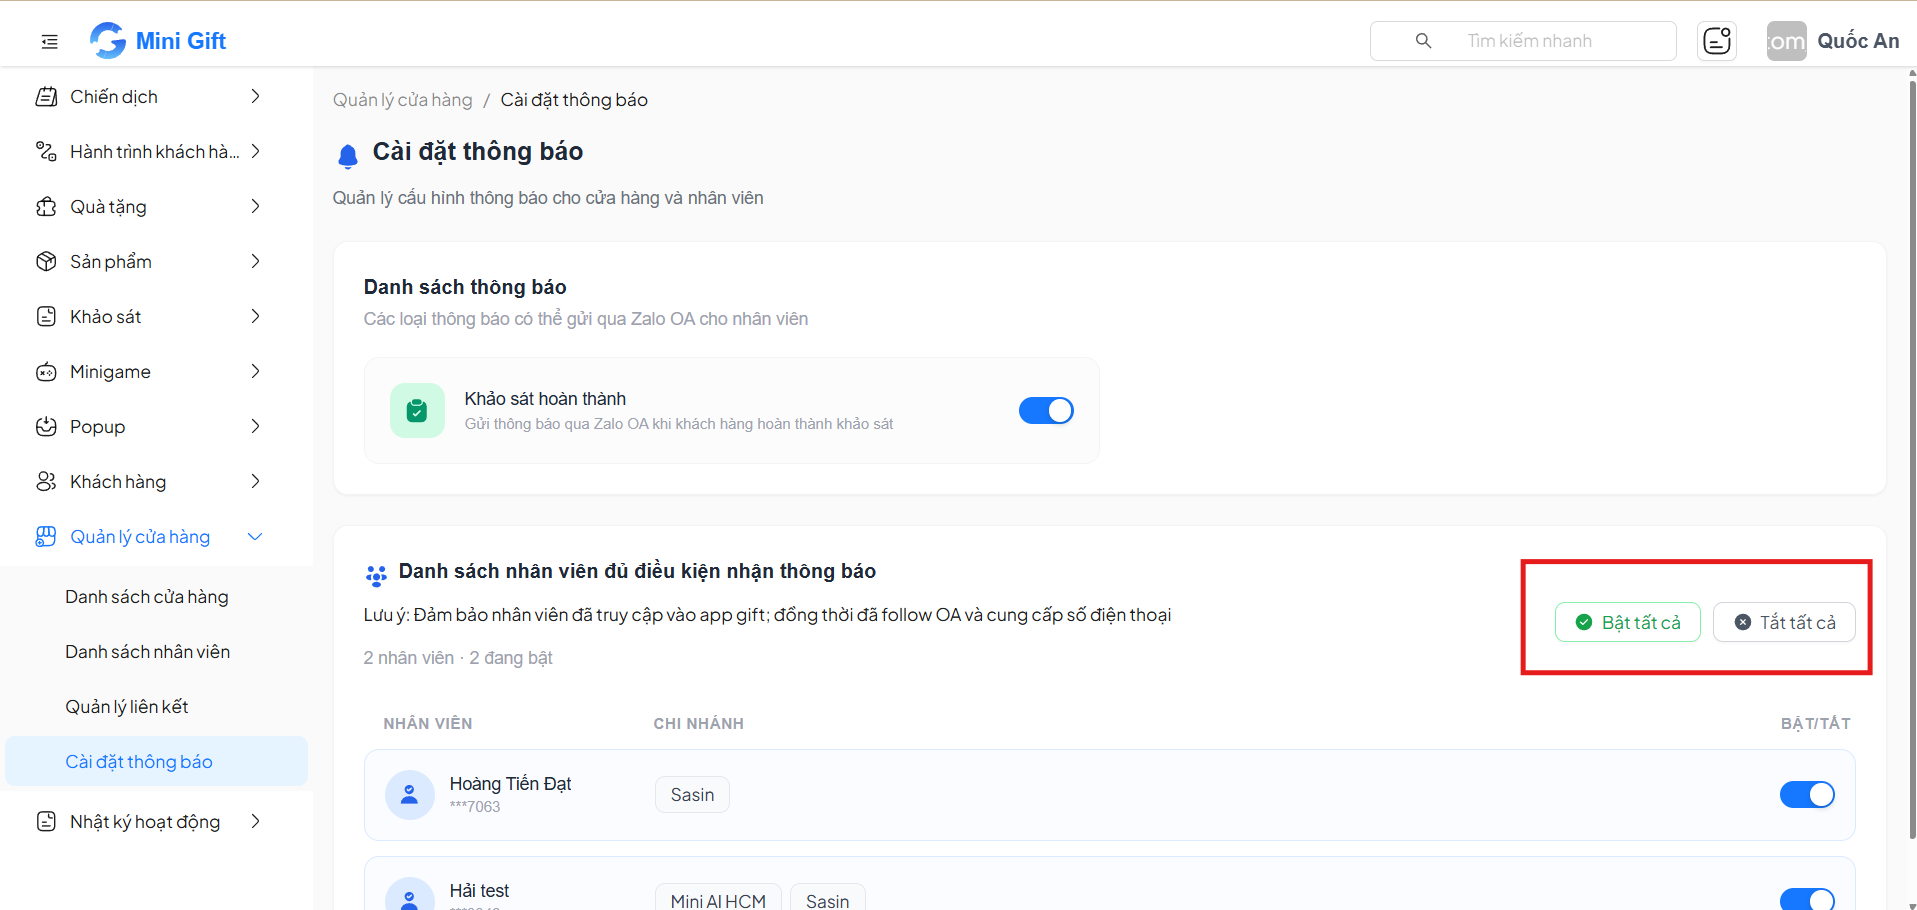This screenshot has height=910, width=1917.
Task: Click the BẬT/TẮT column header
Action: [x=1815, y=724]
